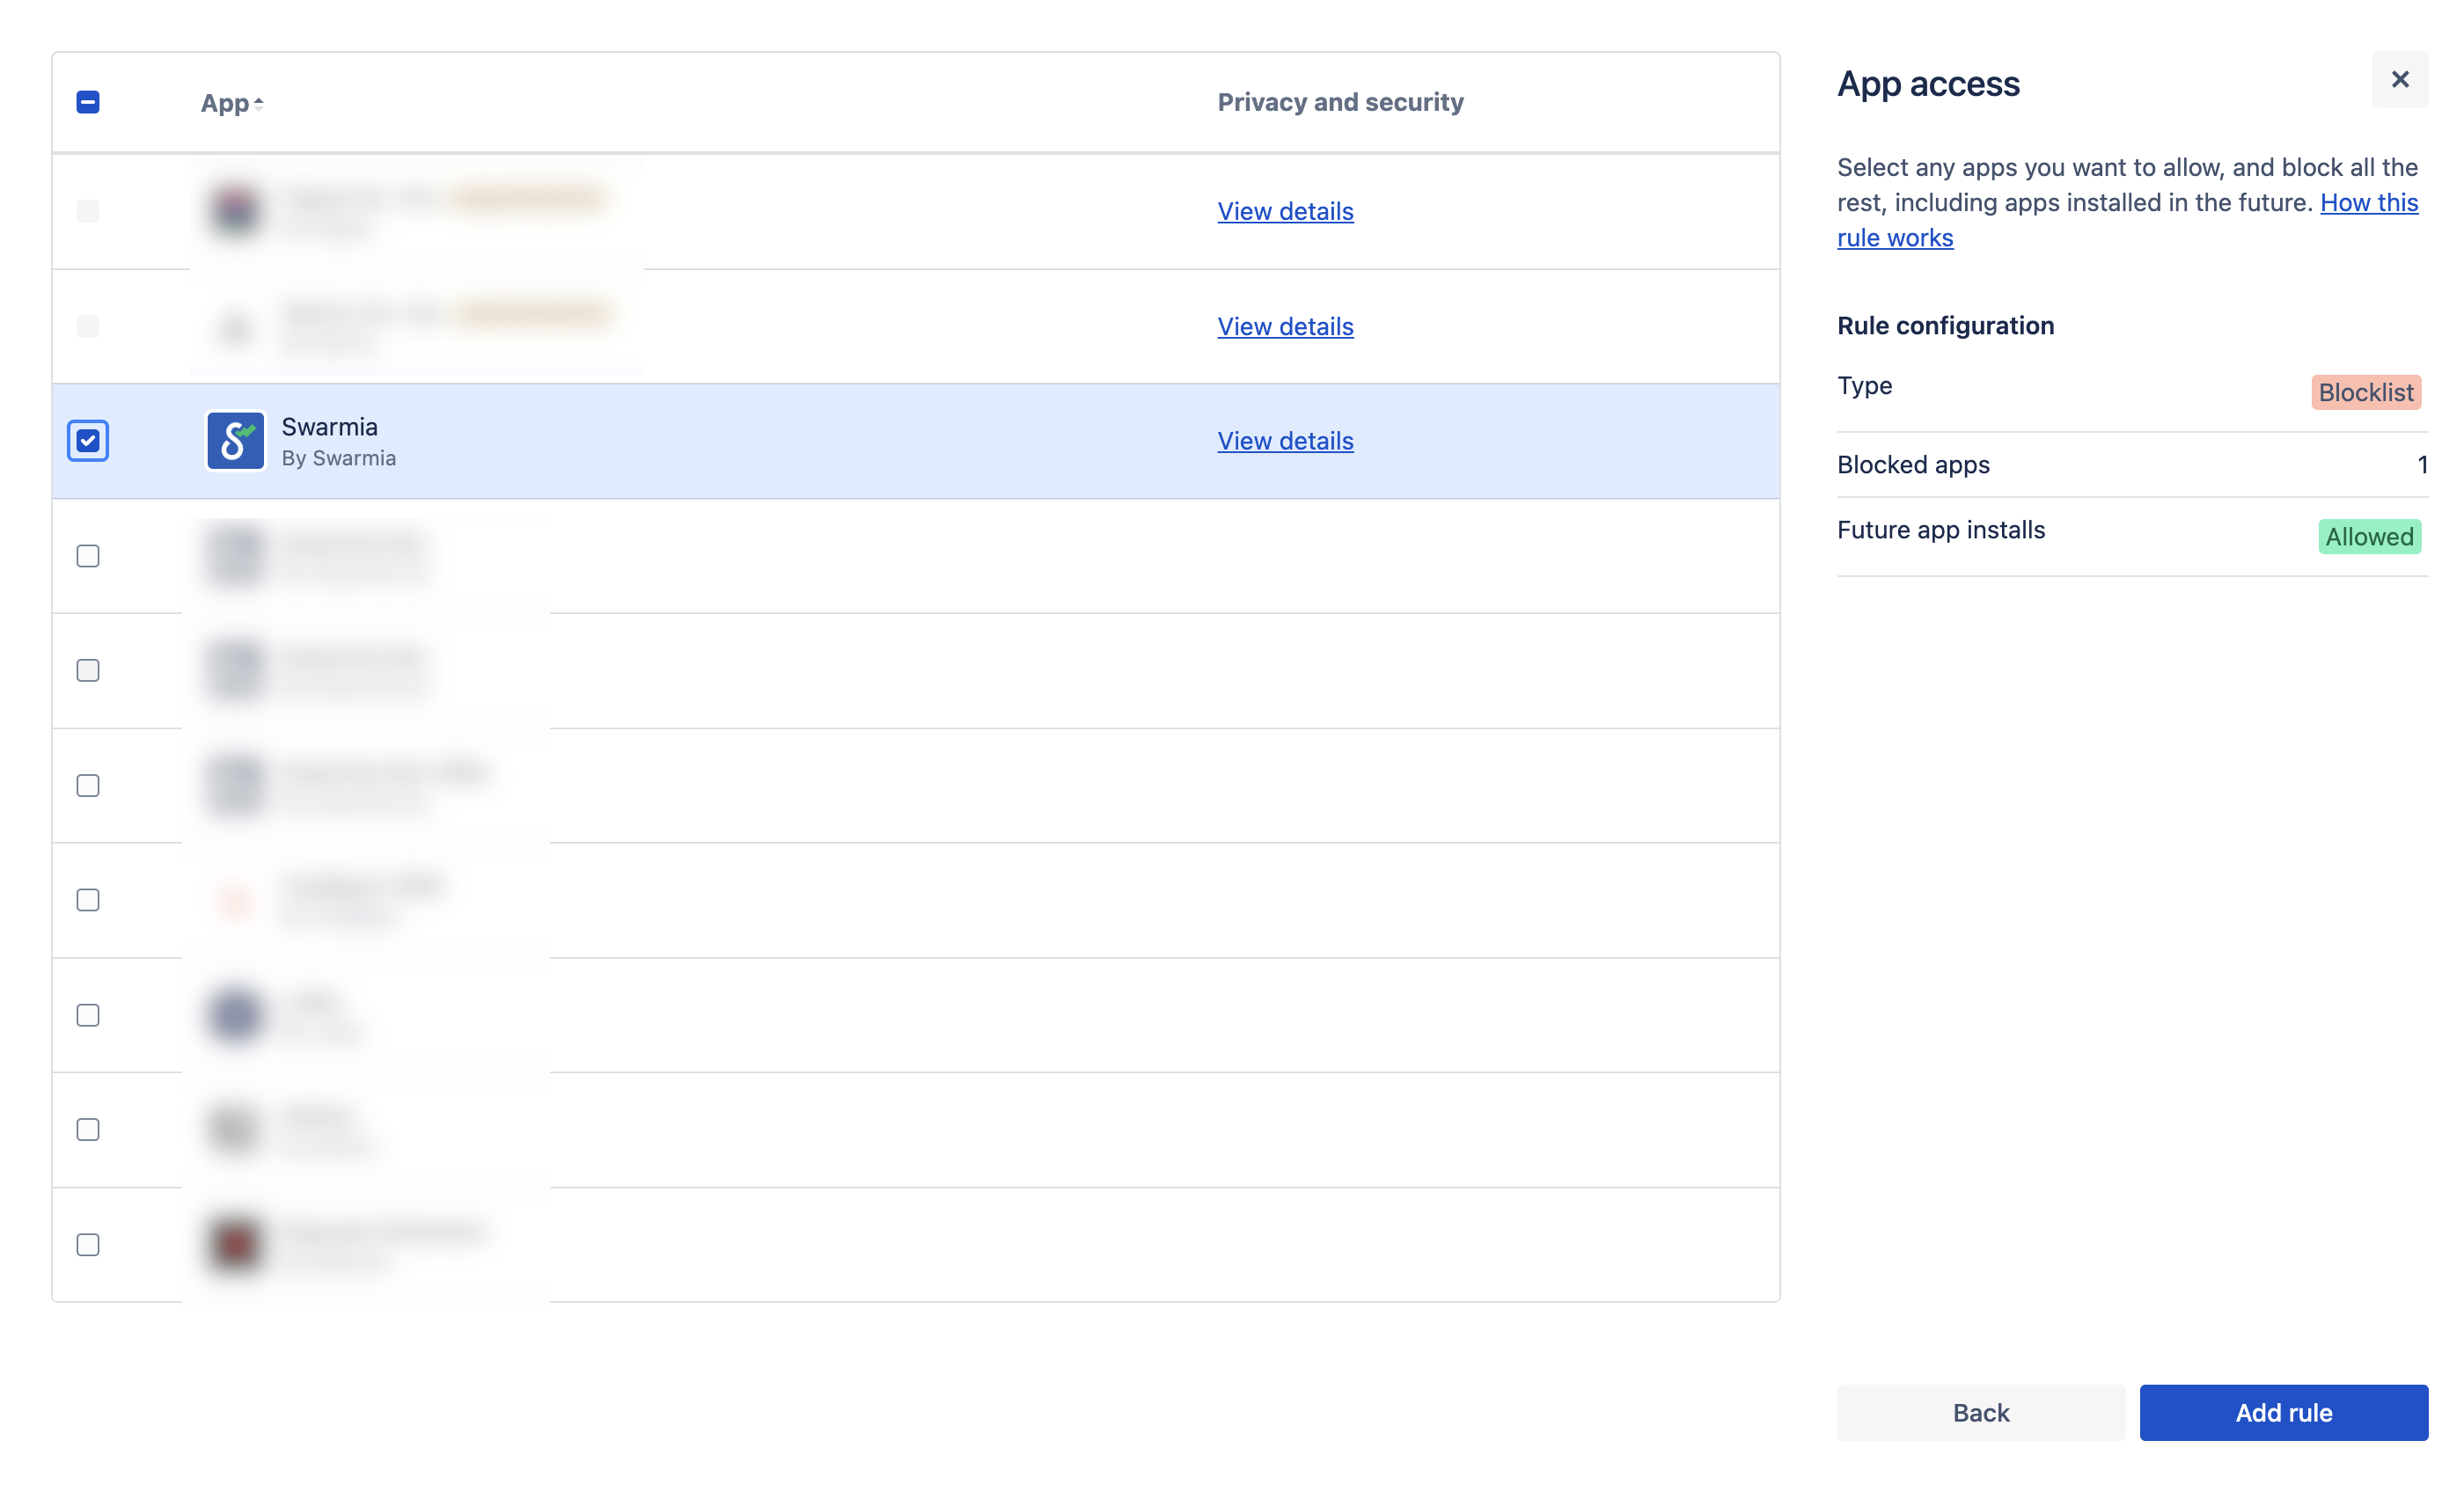Click the dark red blurred app icon
The height and width of the screenshot is (1492, 2464).
[235, 1244]
